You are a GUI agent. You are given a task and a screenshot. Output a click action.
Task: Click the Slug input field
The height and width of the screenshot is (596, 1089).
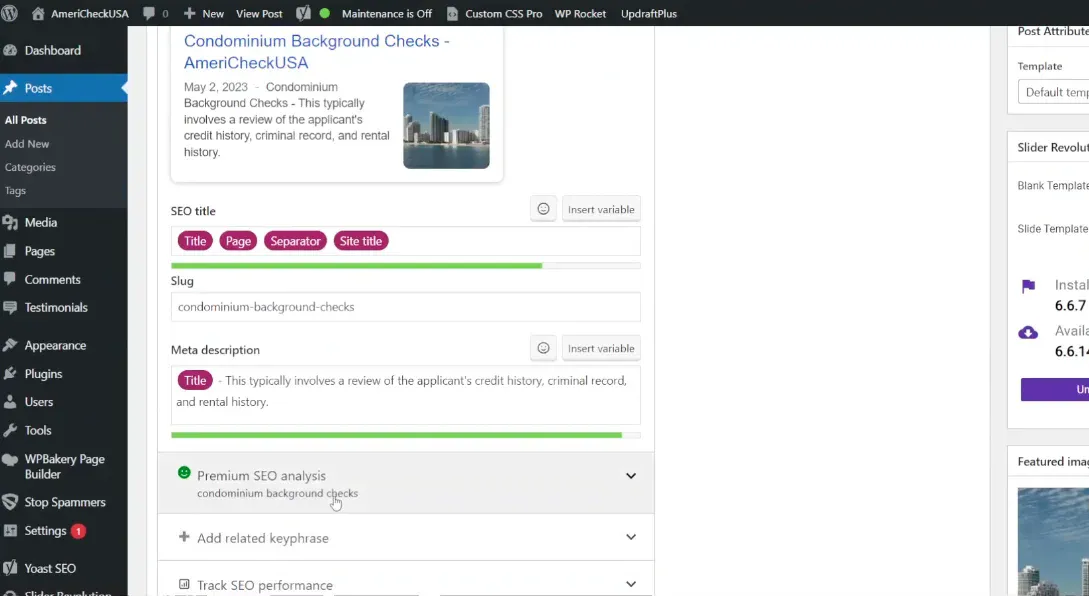click(x=405, y=307)
